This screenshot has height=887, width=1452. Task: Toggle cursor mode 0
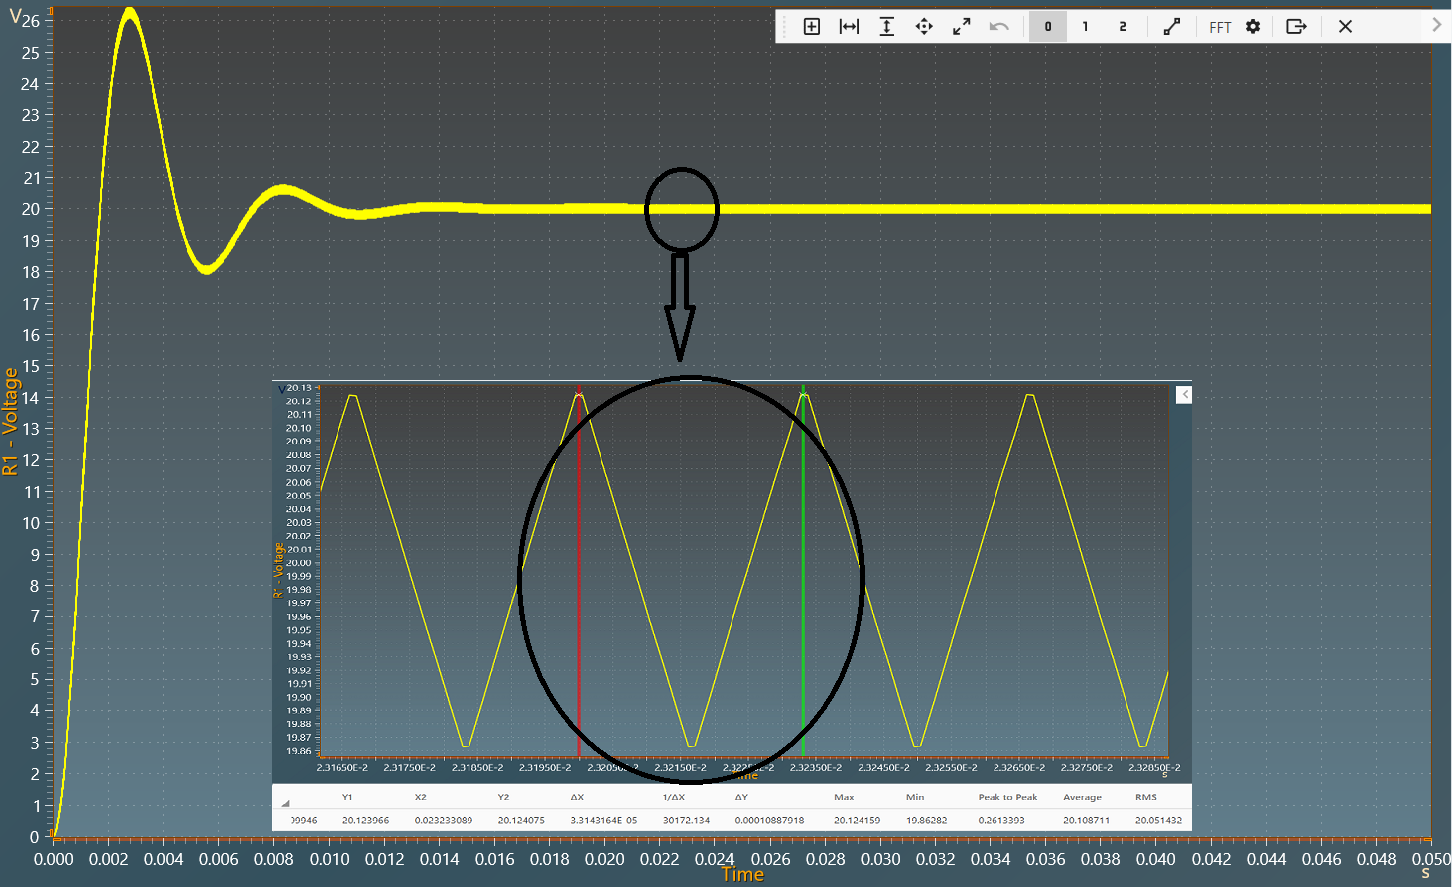click(1048, 27)
